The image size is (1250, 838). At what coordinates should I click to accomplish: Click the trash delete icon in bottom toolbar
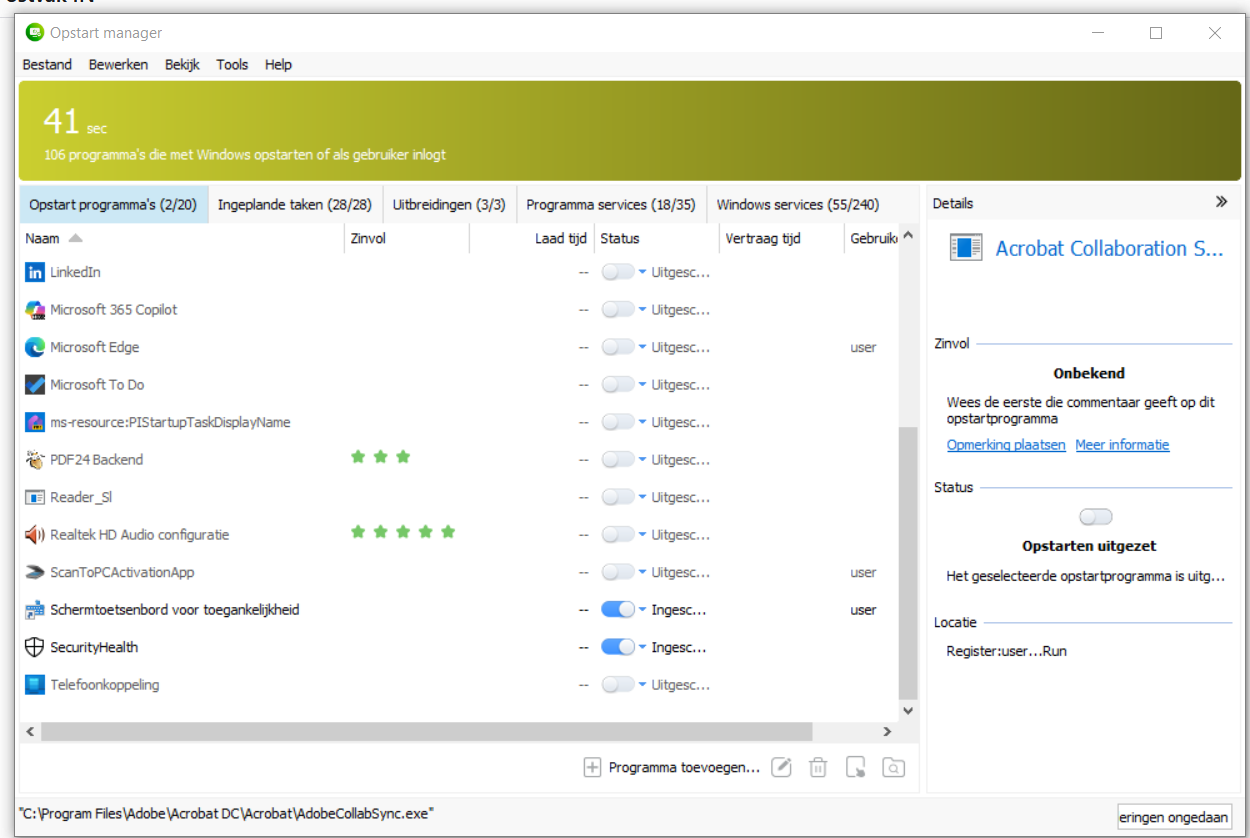(x=818, y=767)
